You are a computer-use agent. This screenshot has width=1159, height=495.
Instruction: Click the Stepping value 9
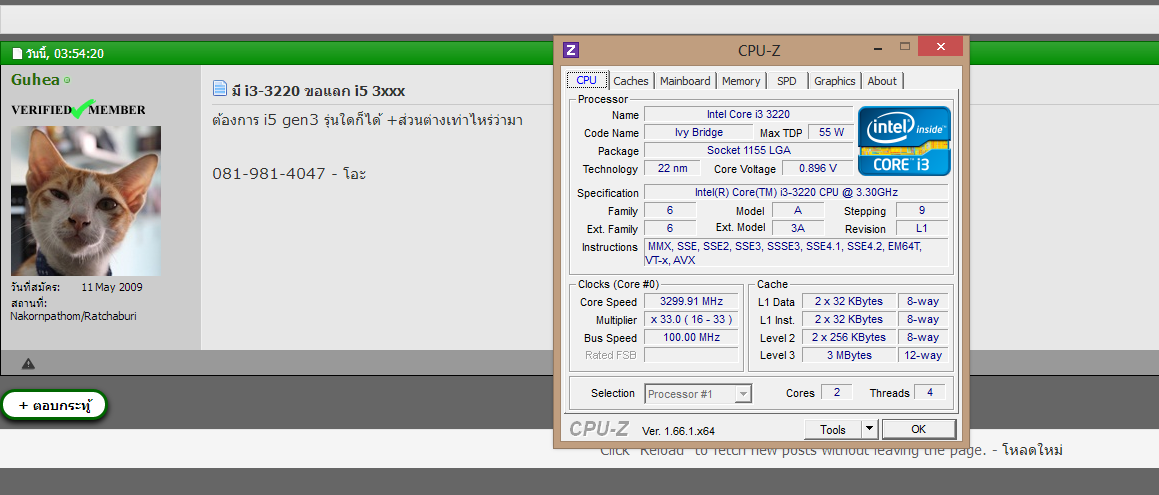922,211
